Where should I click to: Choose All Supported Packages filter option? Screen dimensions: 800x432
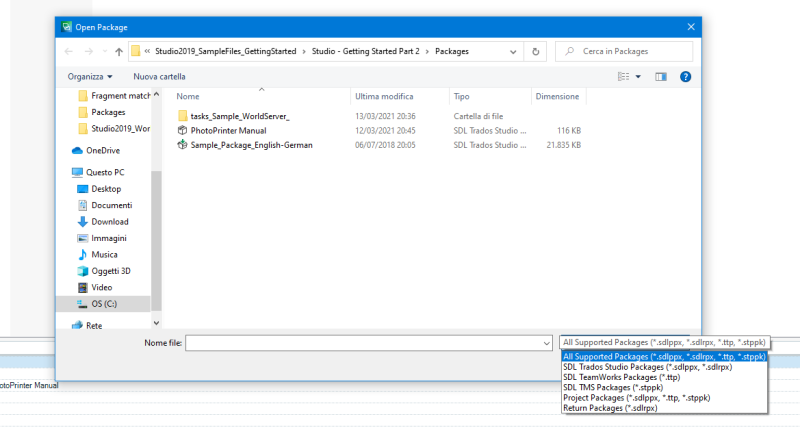664,357
